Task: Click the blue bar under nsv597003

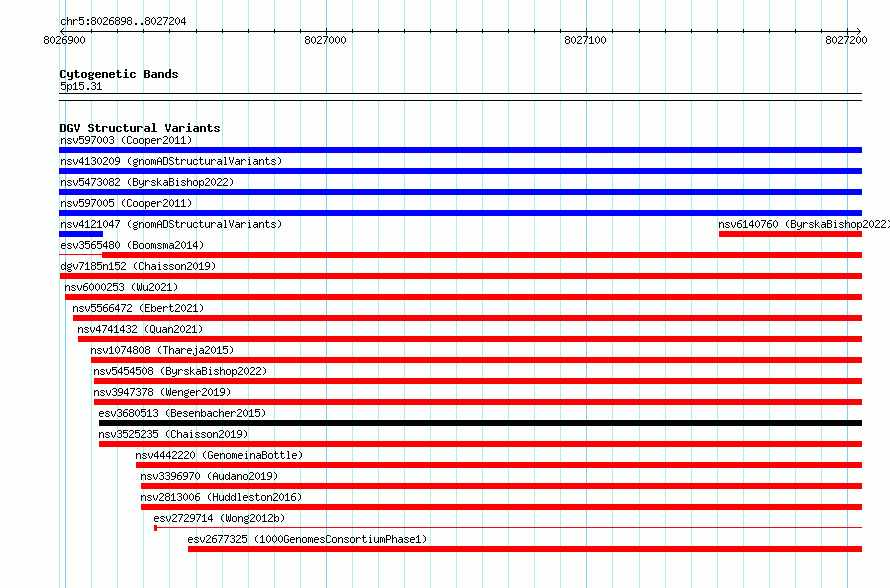Action: pyautogui.click(x=460, y=150)
